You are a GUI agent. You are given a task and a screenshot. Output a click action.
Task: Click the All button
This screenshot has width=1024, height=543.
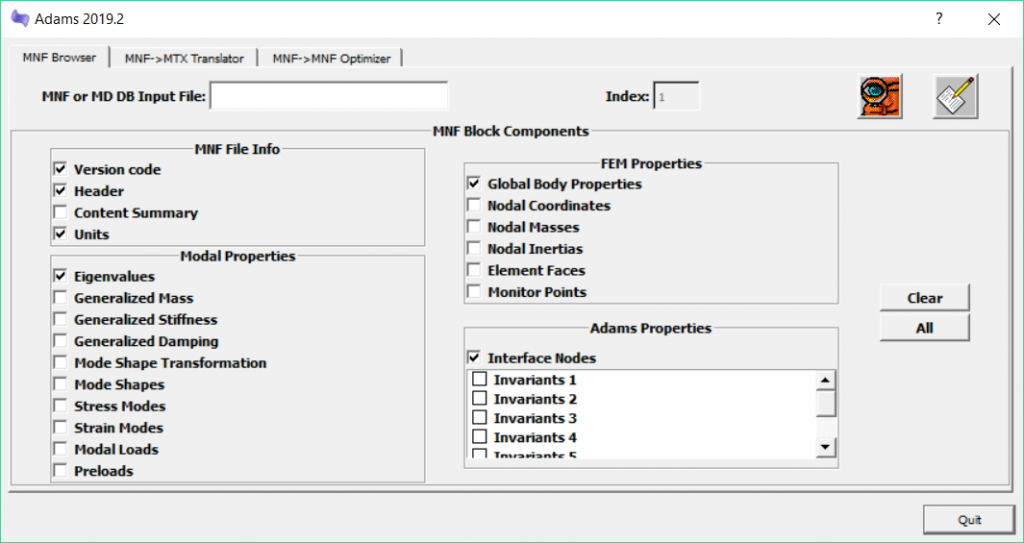(x=924, y=328)
